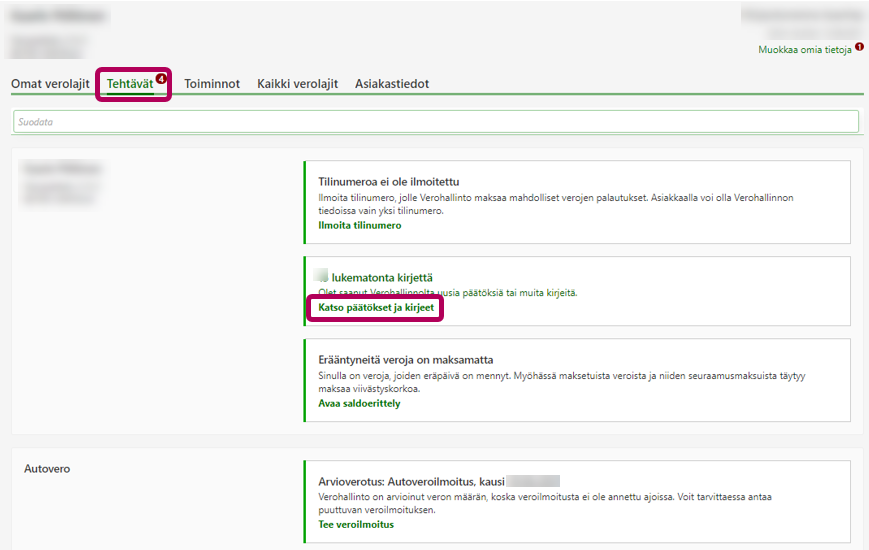Select the Toiminnot tab
The image size is (869, 550).
(212, 84)
